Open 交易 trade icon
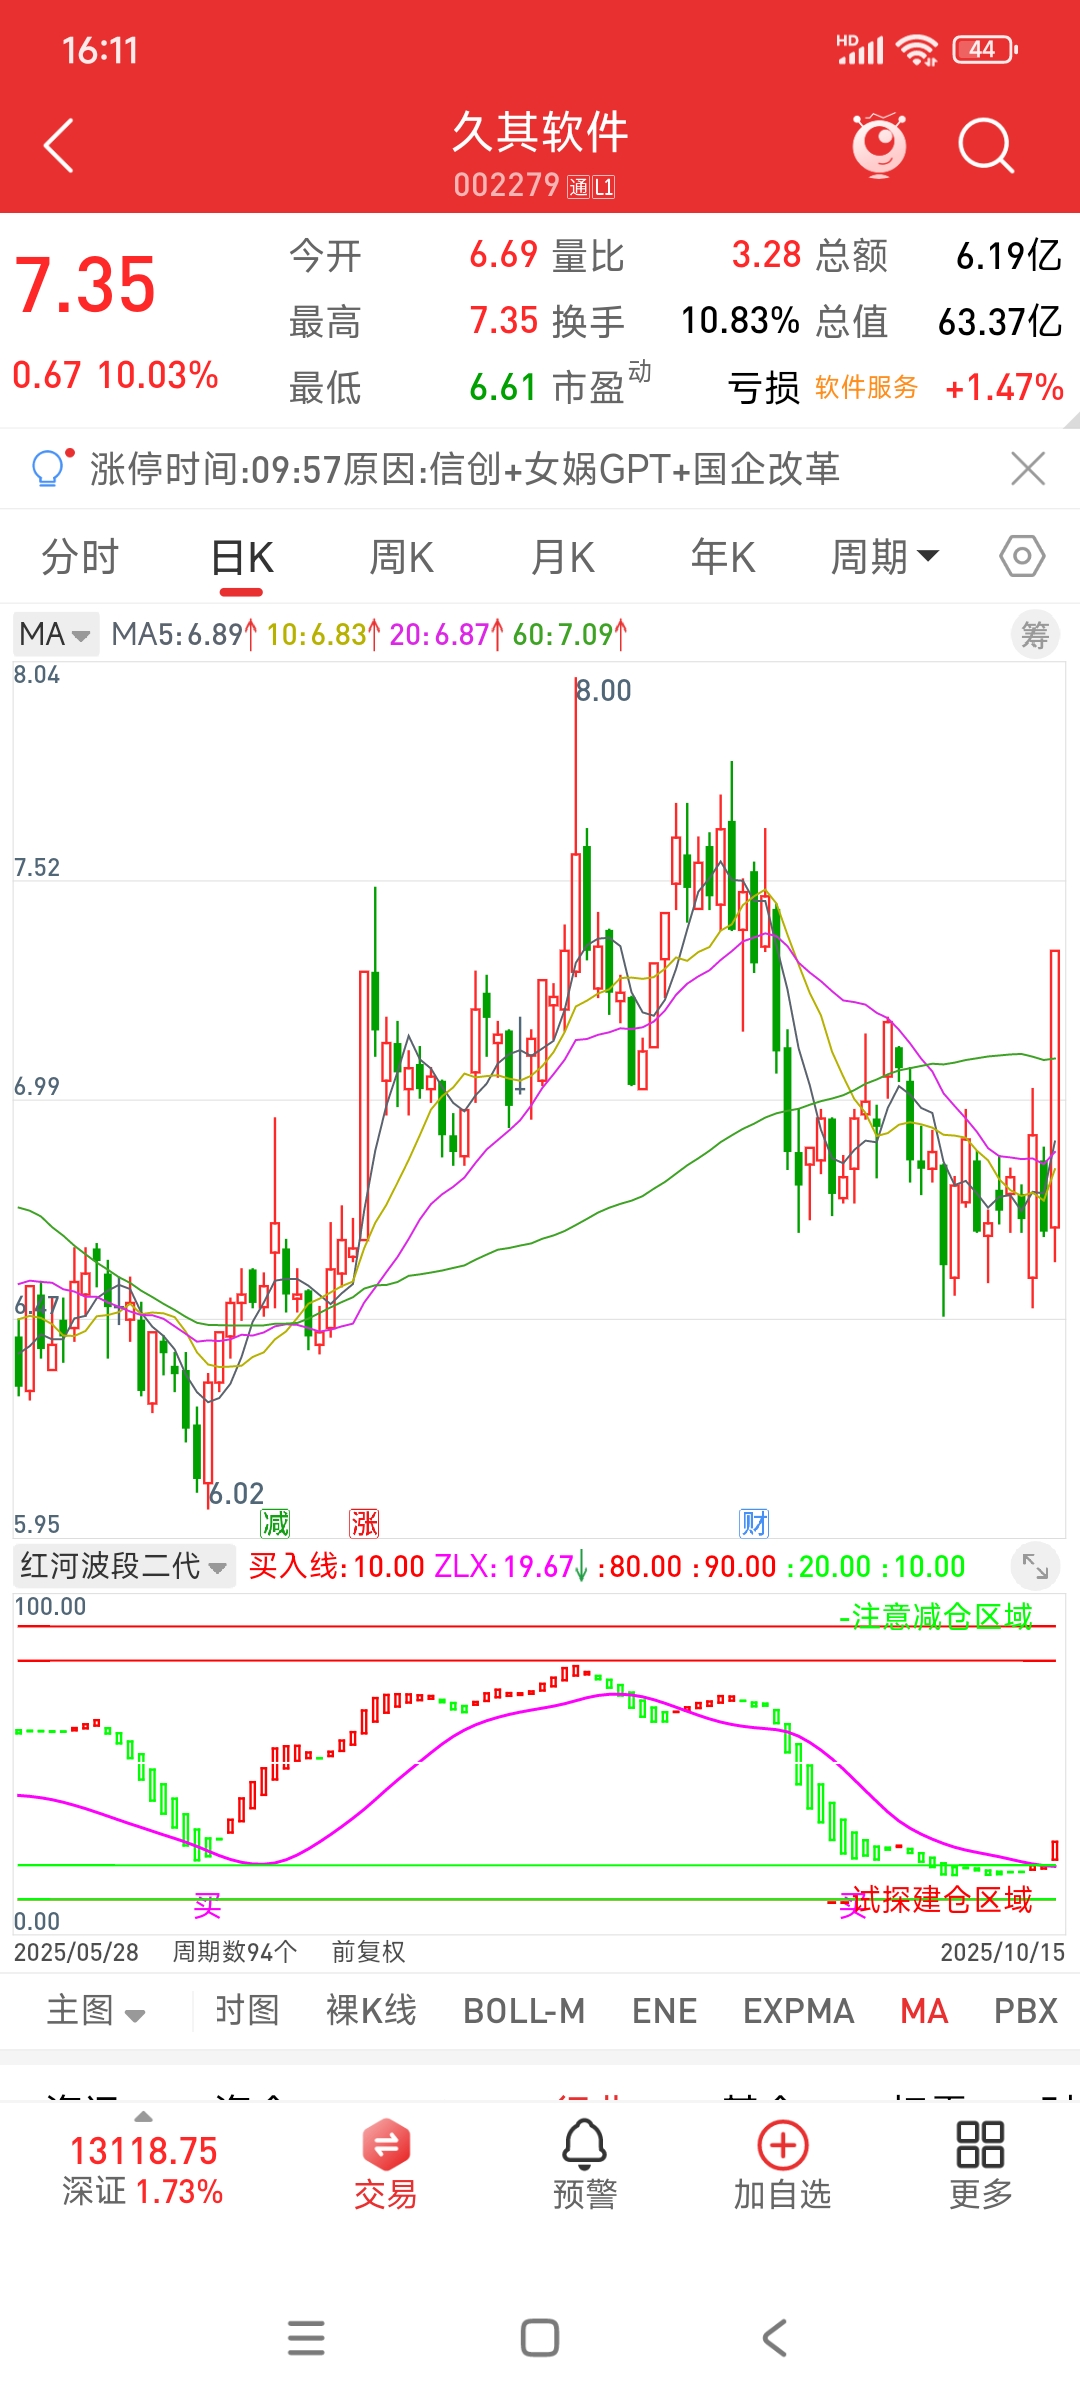Screen dimensions: 1080x2400 [x=385, y=2164]
